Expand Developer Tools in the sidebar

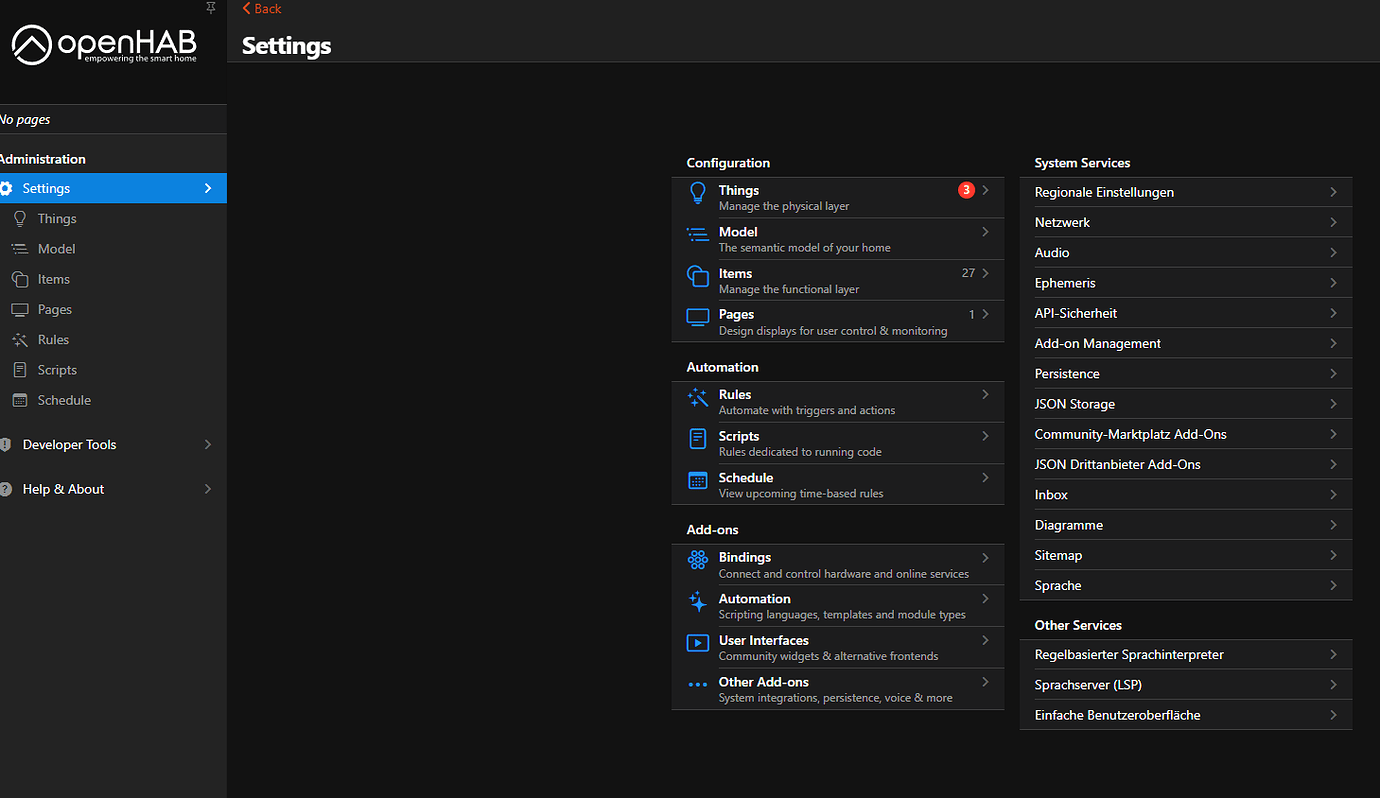208,445
